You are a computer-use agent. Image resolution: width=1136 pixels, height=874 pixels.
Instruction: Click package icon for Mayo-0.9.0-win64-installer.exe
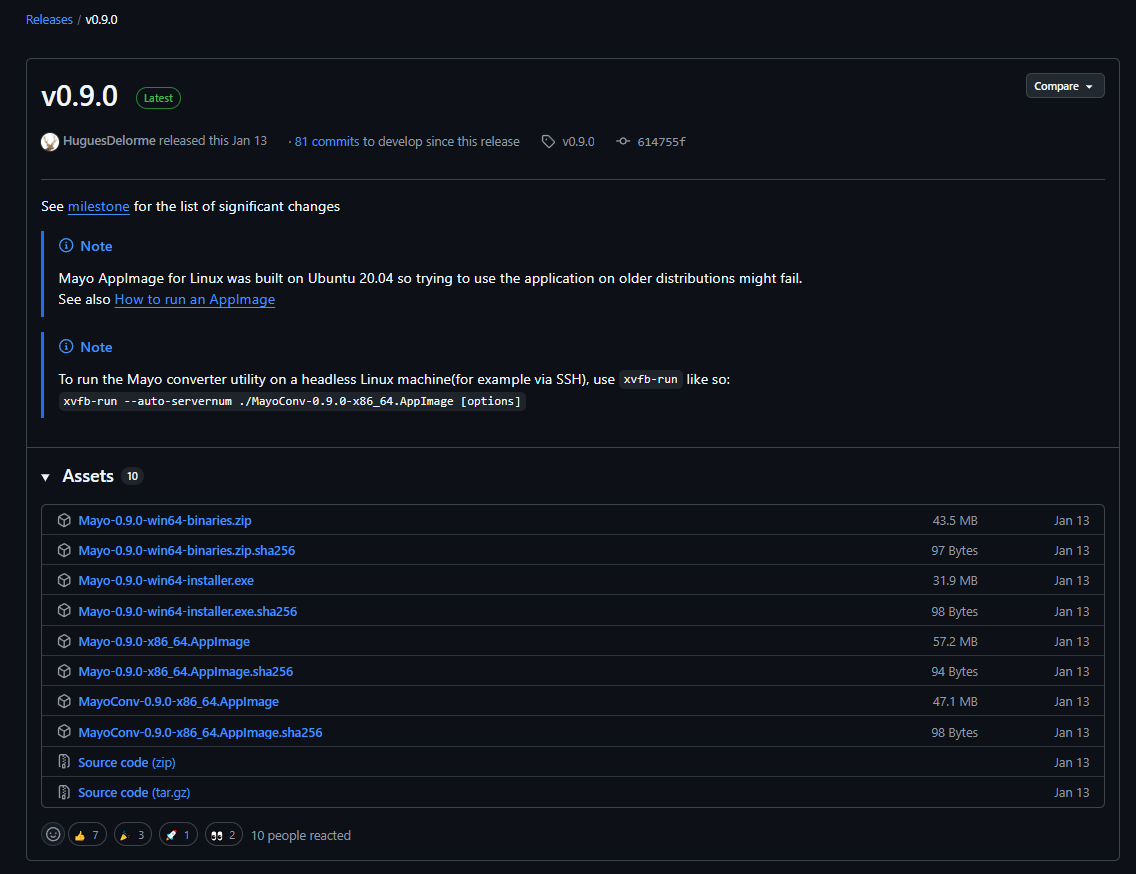[x=64, y=580]
